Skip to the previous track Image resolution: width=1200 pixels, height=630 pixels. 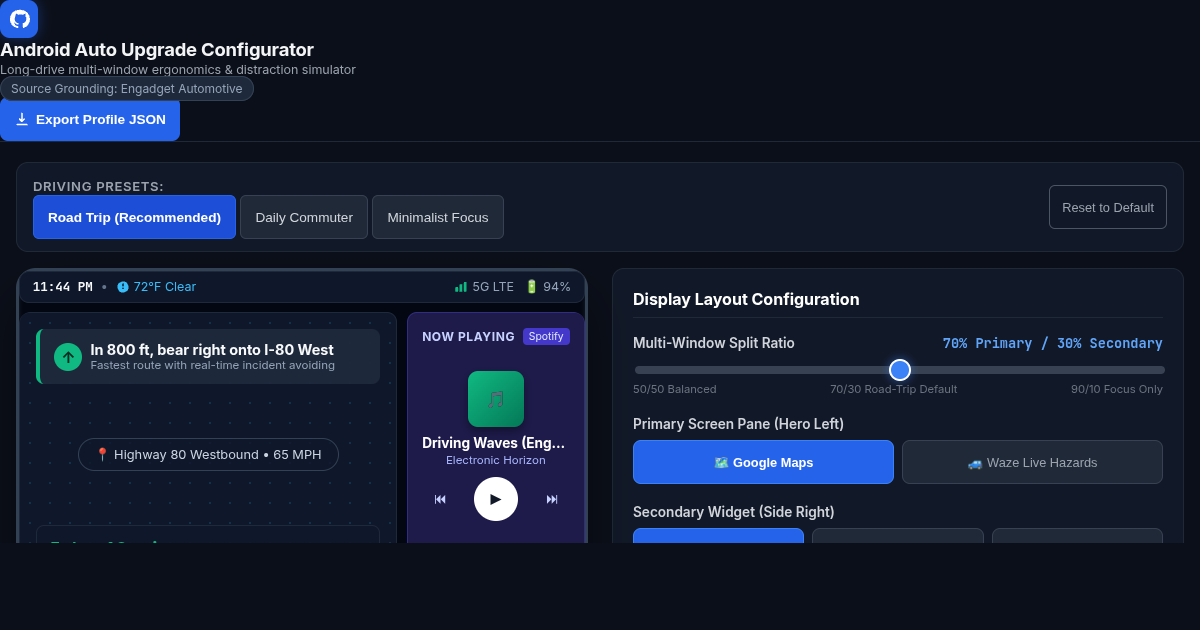440,499
